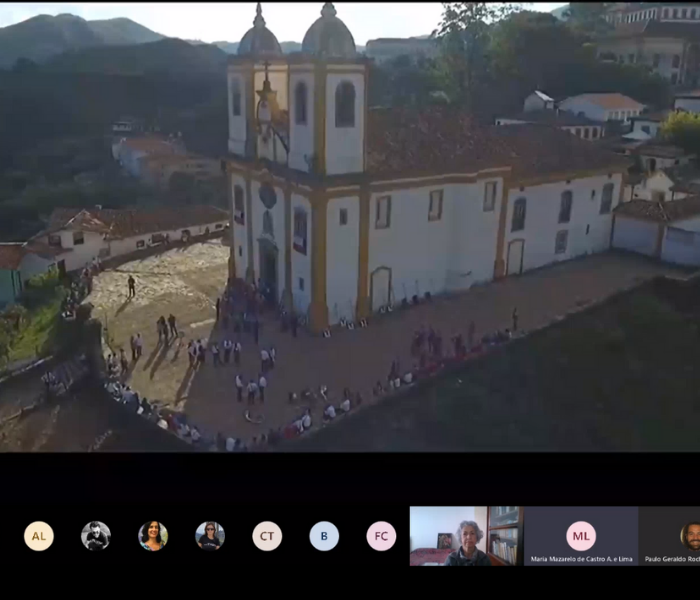
Task: Select the black-and-white photo participant avatar
Action: tap(96, 536)
